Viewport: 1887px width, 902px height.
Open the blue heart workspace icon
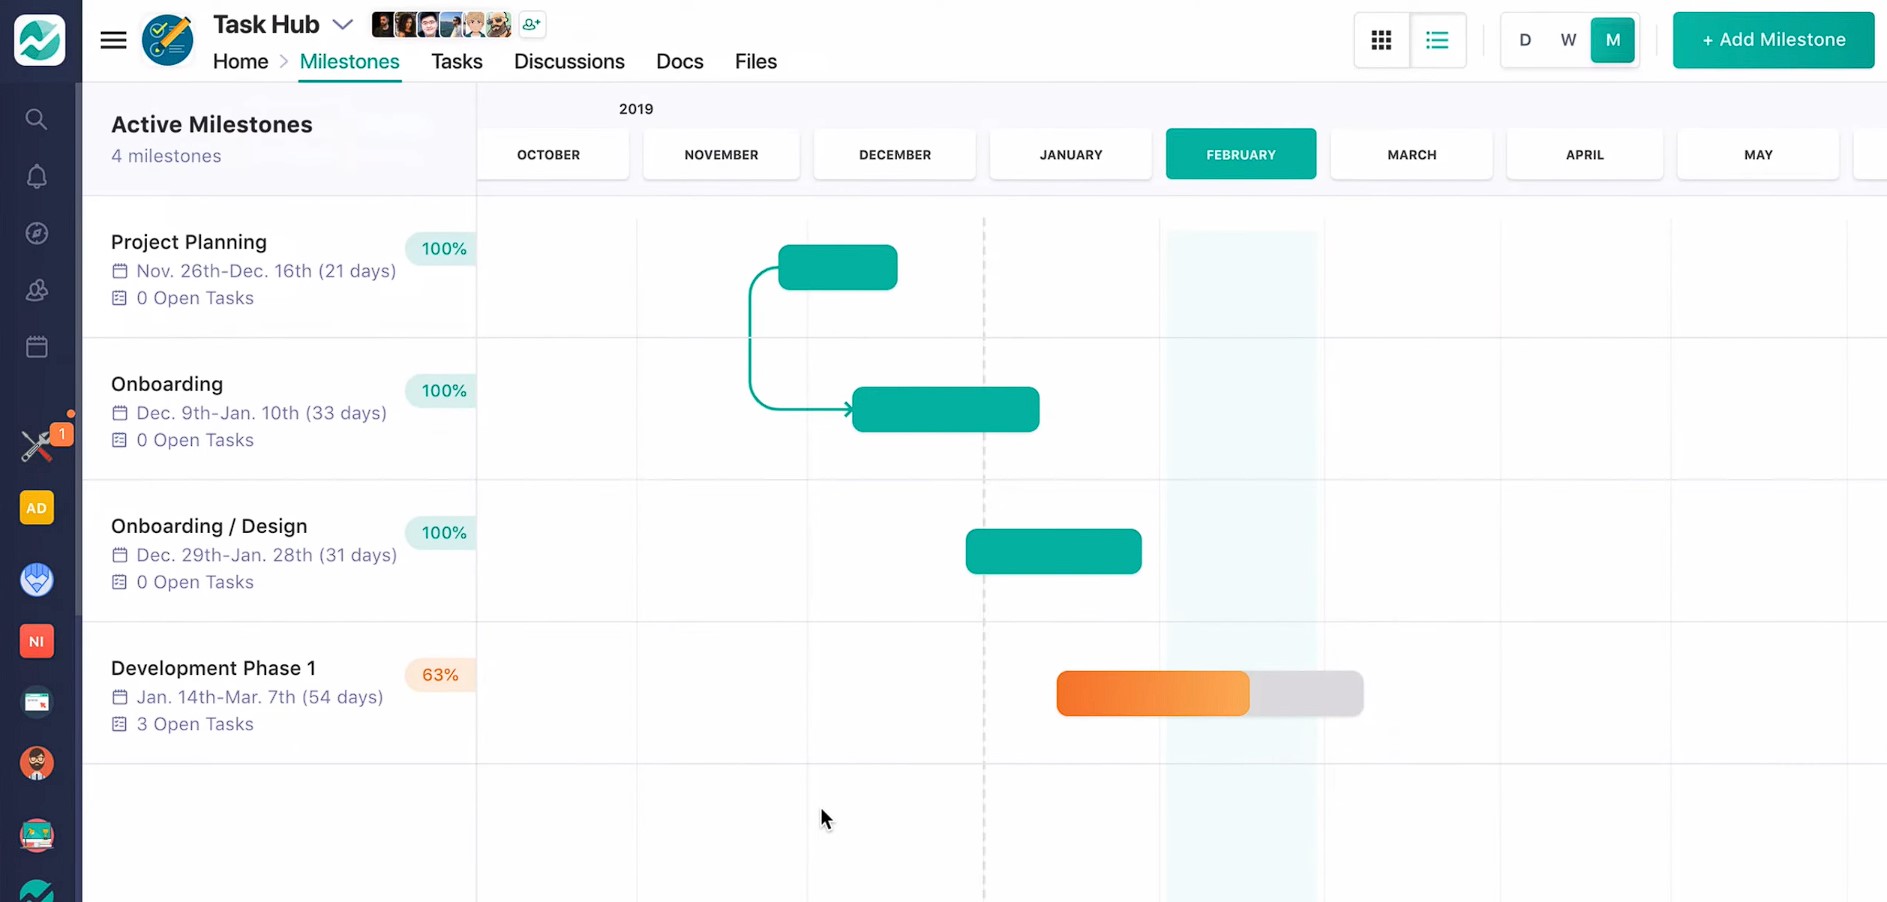pyautogui.click(x=36, y=579)
